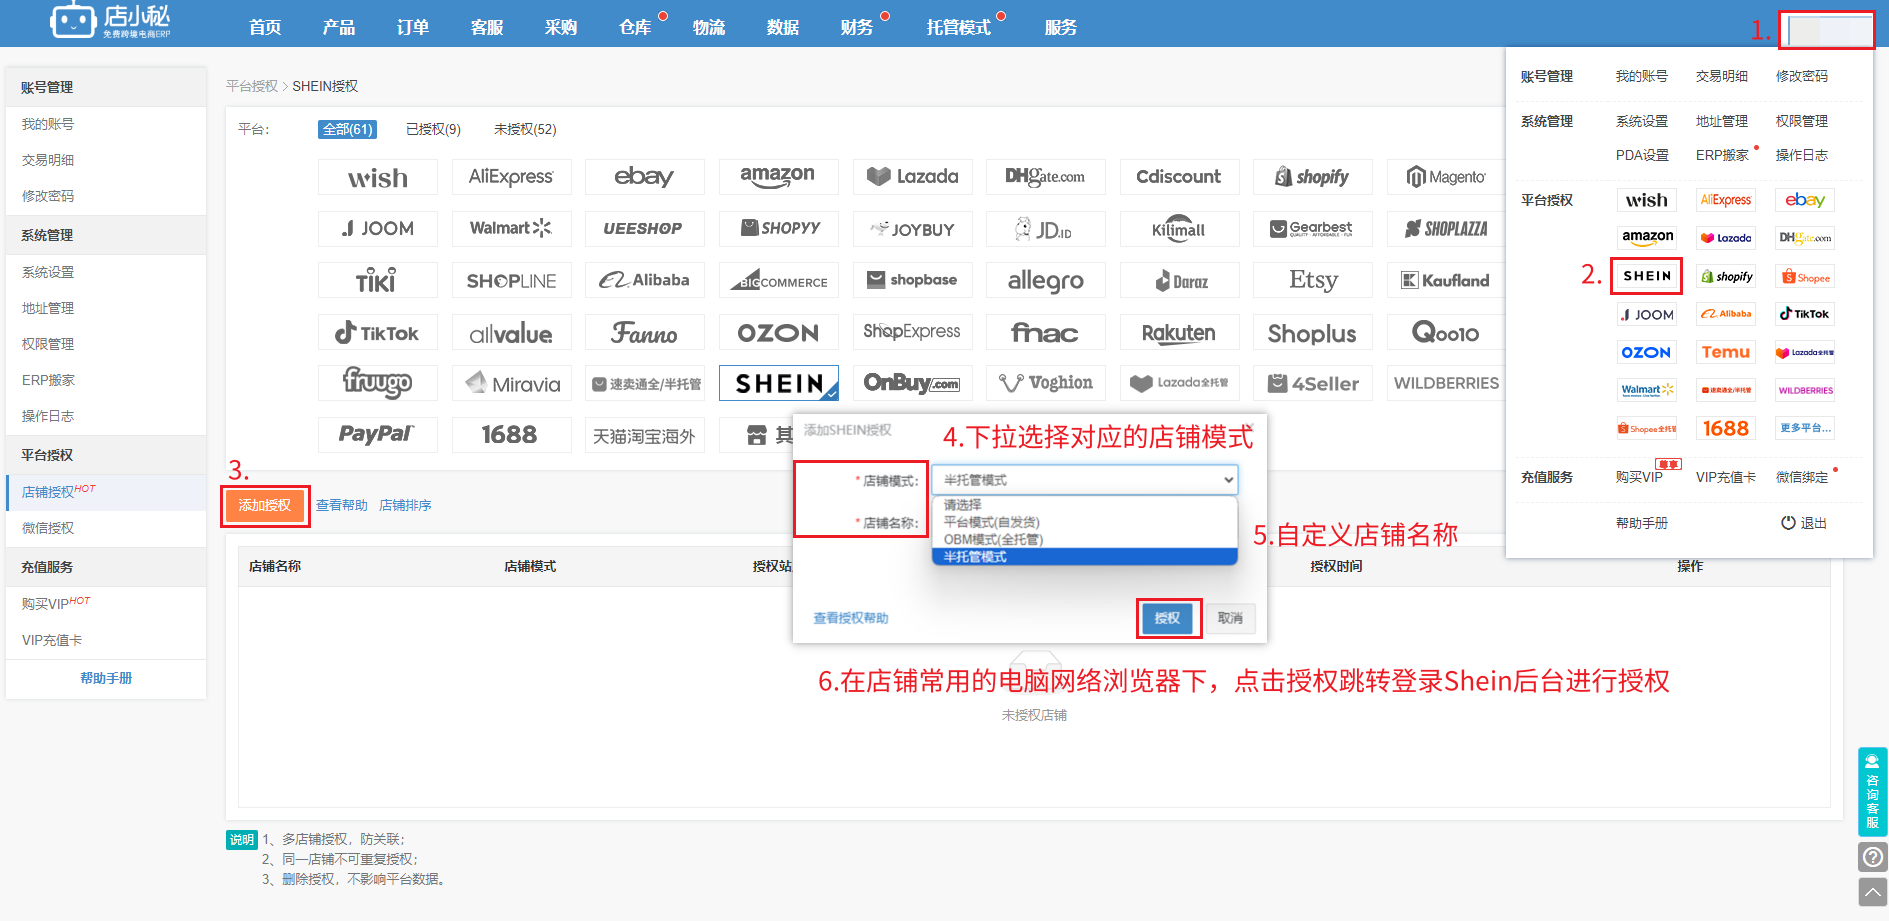Click the 1688 tile in main grid
This screenshot has height=921, width=1889.
point(511,435)
